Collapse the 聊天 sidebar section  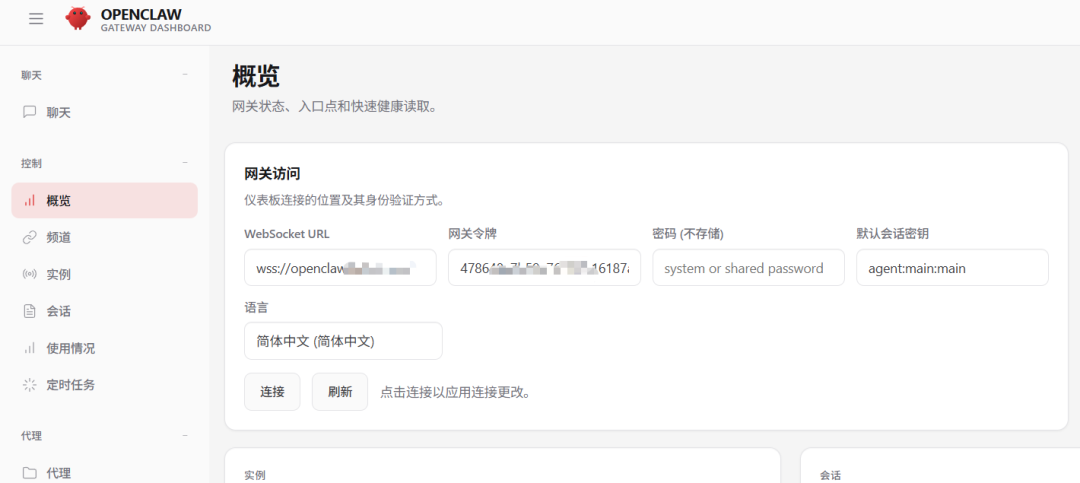click(x=185, y=74)
